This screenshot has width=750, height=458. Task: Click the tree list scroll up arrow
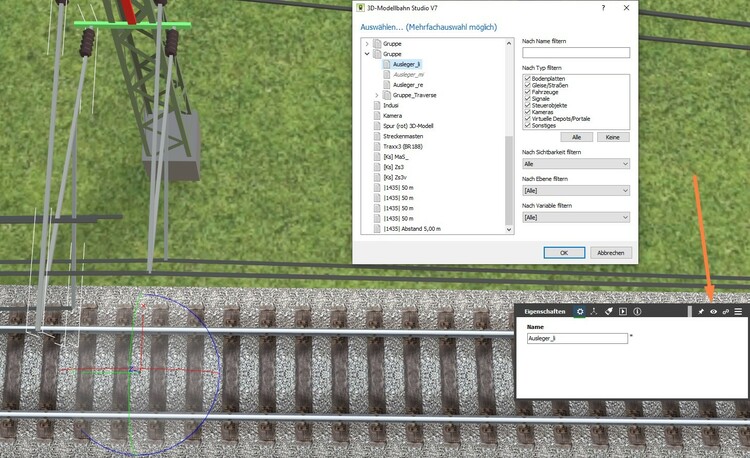[x=509, y=43]
